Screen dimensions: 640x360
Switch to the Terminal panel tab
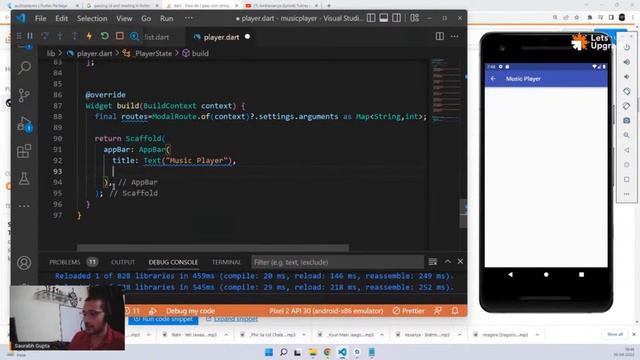coord(227,262)
